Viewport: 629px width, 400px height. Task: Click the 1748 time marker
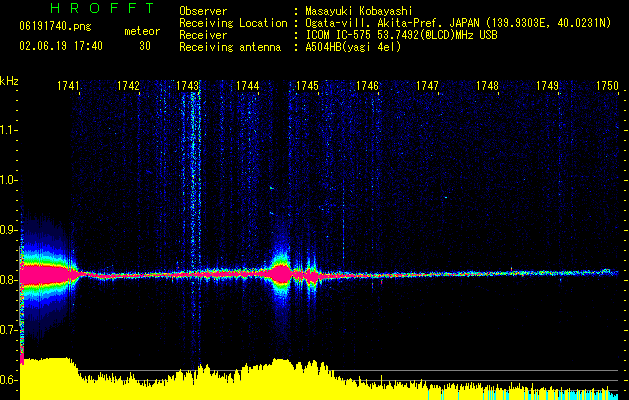pos(487,86)
